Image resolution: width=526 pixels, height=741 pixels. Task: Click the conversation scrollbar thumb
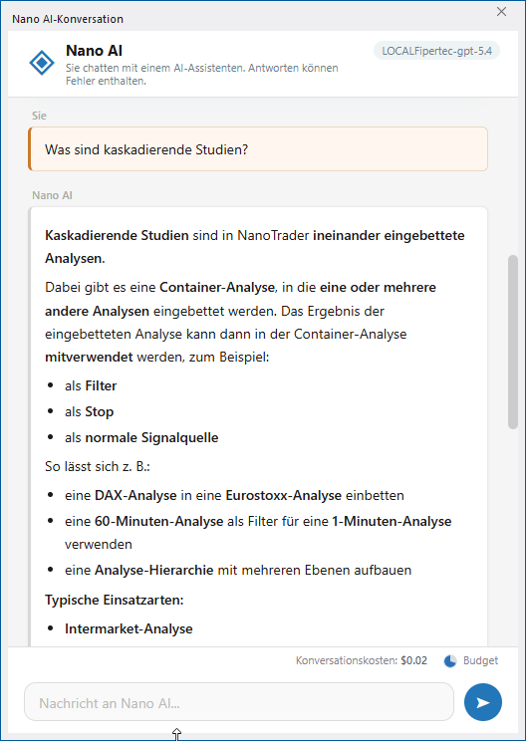click(x=513, y=342)
